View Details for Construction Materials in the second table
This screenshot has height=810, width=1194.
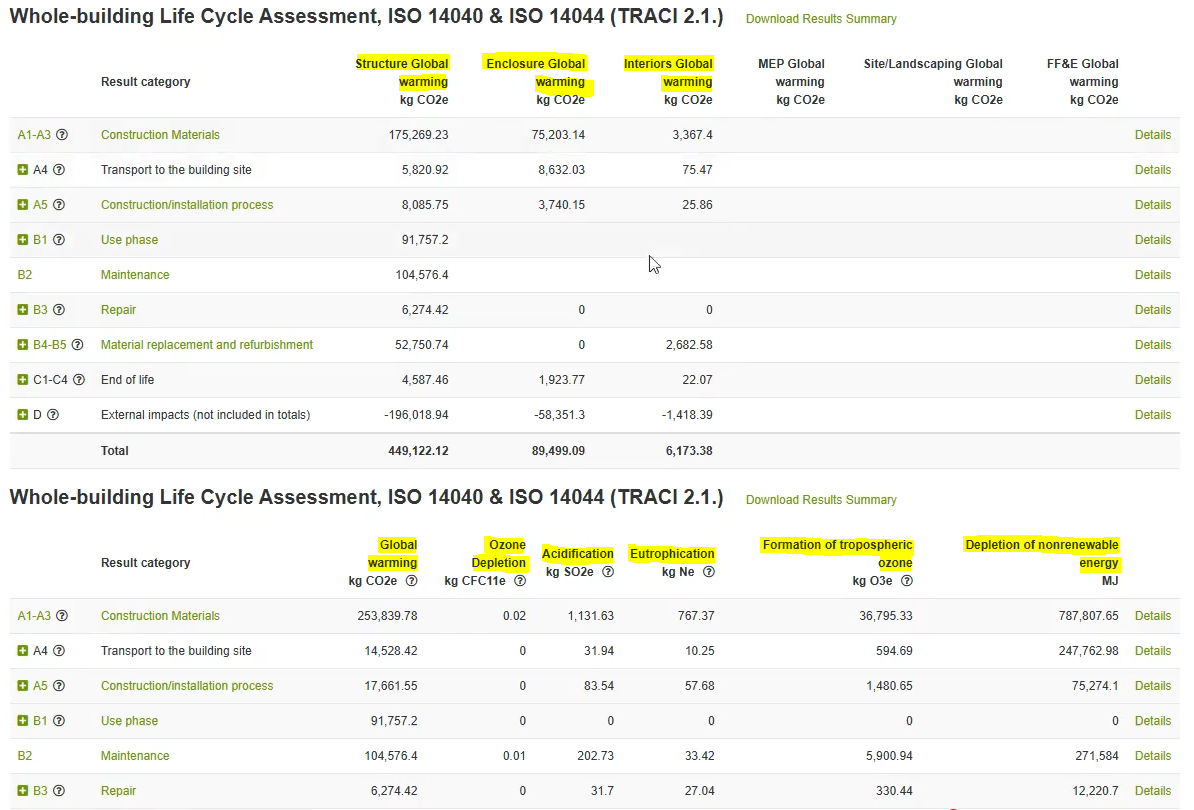pyautogui.click(x=1152, y=615)
